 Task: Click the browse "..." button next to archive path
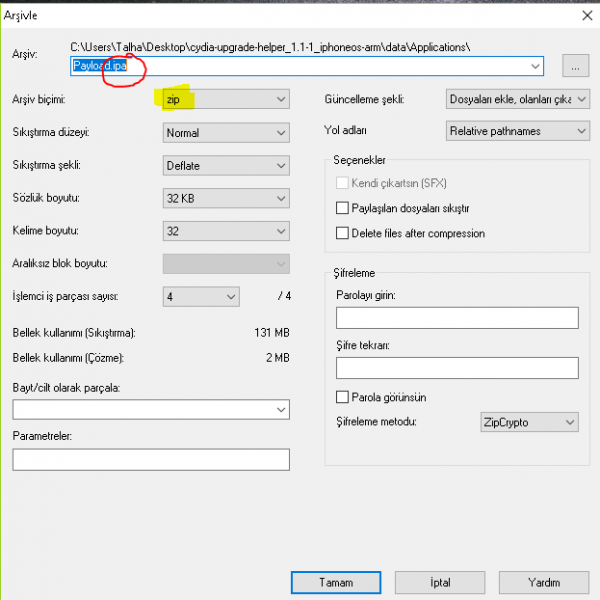pos(575,66)
